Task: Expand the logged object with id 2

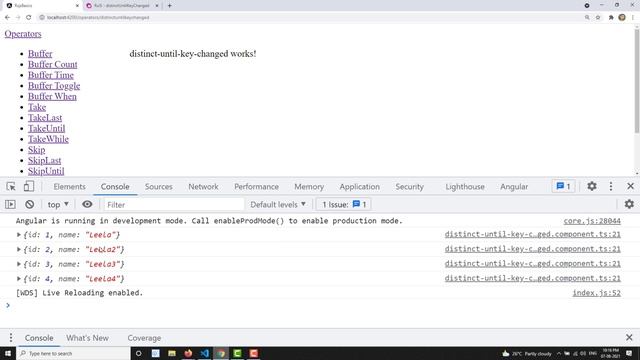Action: point(19,249)
